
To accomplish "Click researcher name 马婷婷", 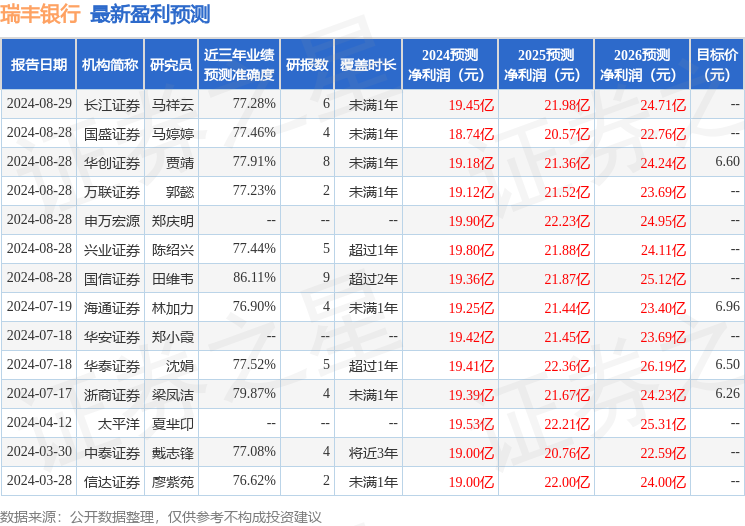I will [x=173, y=134].
